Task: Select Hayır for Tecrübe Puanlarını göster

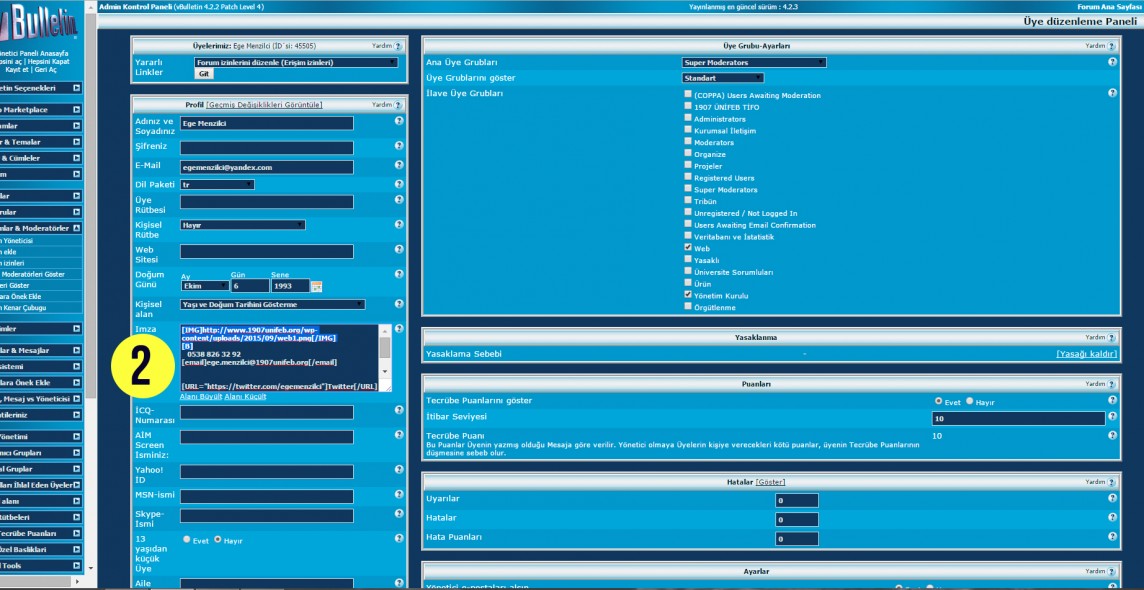Action: pyautogui.click(x=970, y=401)
